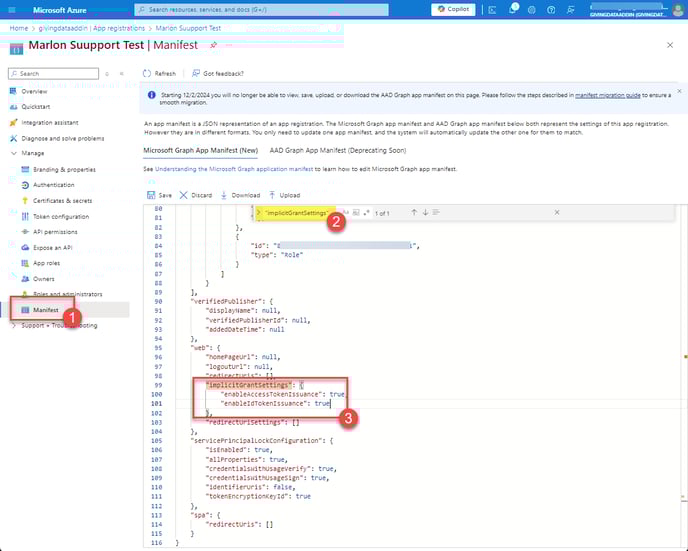Click "redirectUriSettings" on line 103
The height and width of the screenshot is (551, 688).
pyautogui.click(x=245, y=422)
